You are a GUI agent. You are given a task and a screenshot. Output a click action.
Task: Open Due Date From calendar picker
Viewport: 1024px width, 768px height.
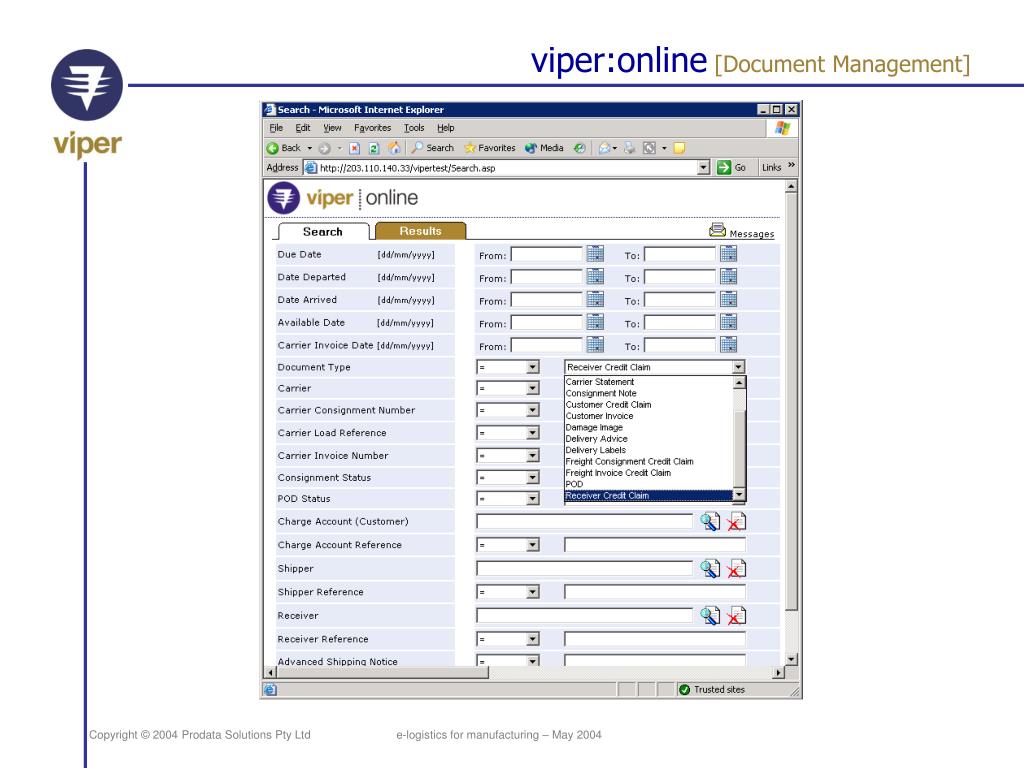click(x=595, y=254)
